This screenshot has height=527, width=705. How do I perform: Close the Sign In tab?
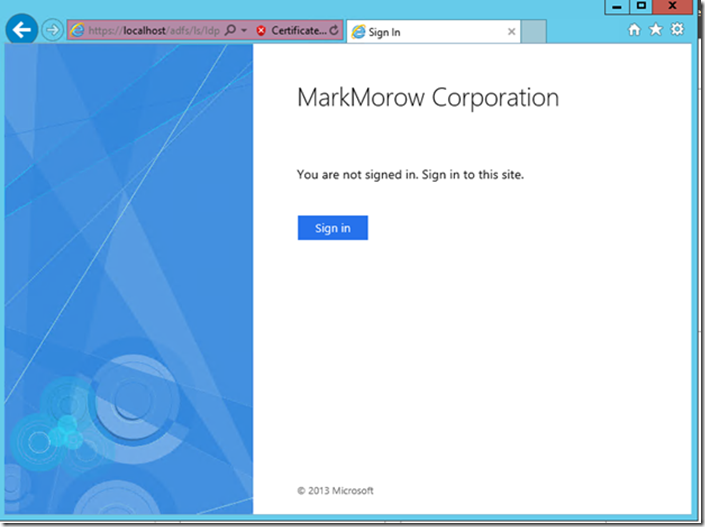511,31
